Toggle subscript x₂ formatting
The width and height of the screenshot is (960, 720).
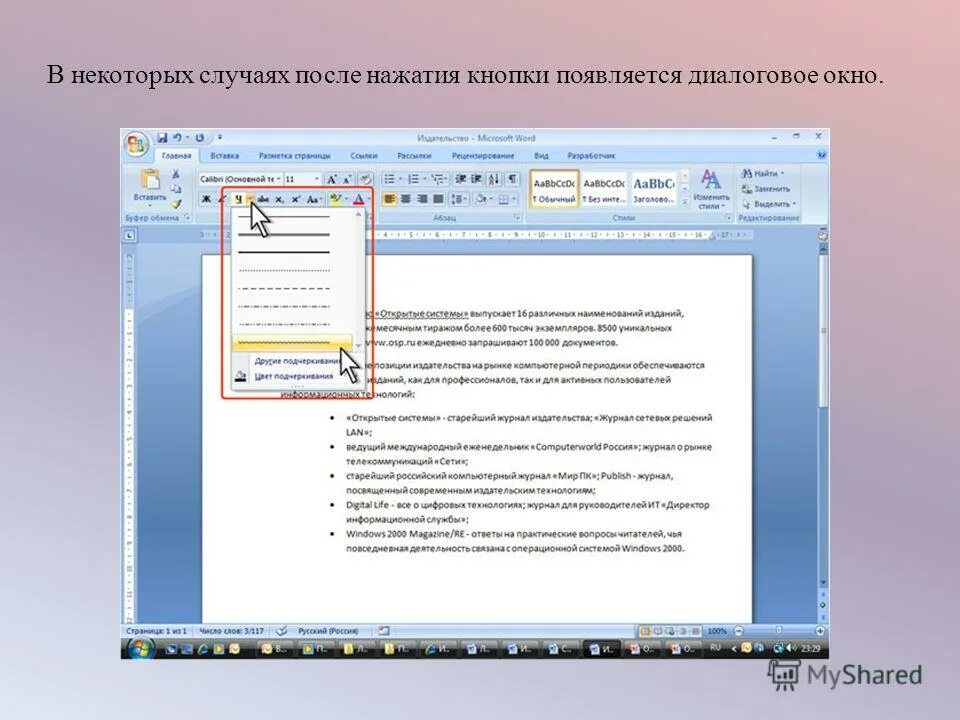pyautogui.click(x=279, y=199)
